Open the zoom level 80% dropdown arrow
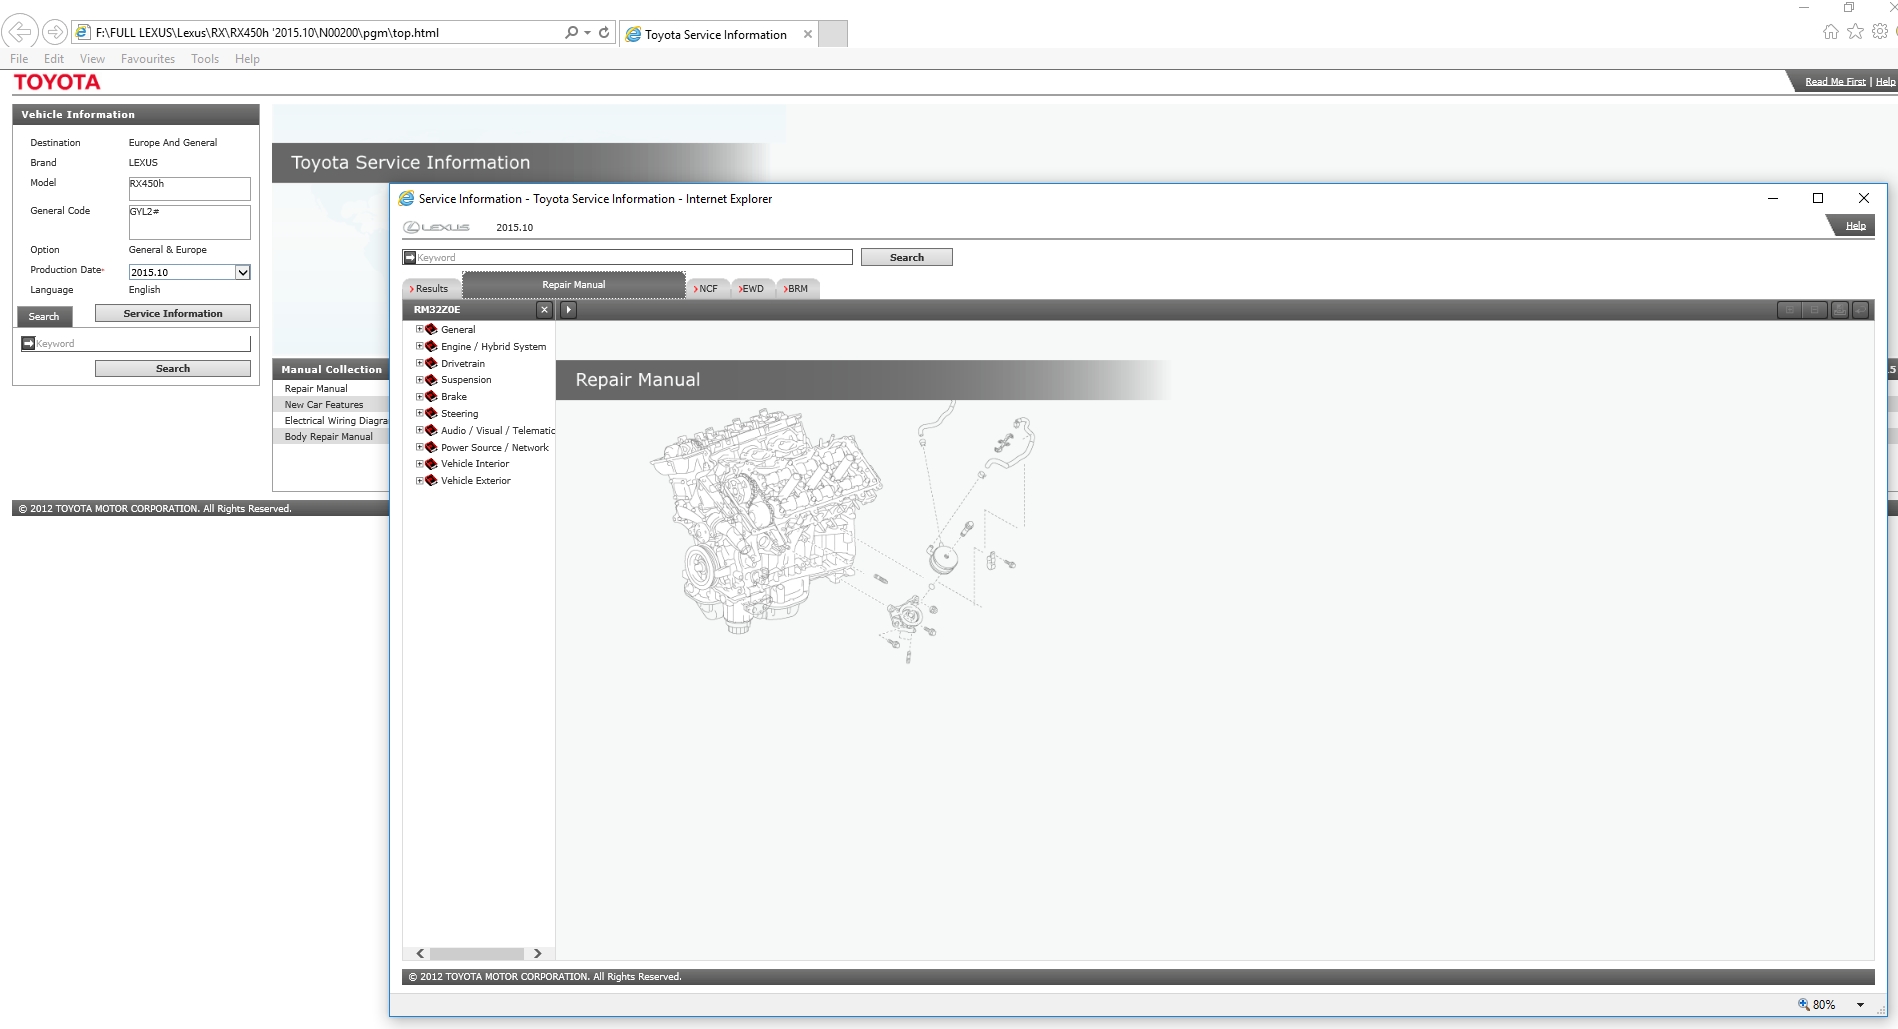 click(1860, 1005)
